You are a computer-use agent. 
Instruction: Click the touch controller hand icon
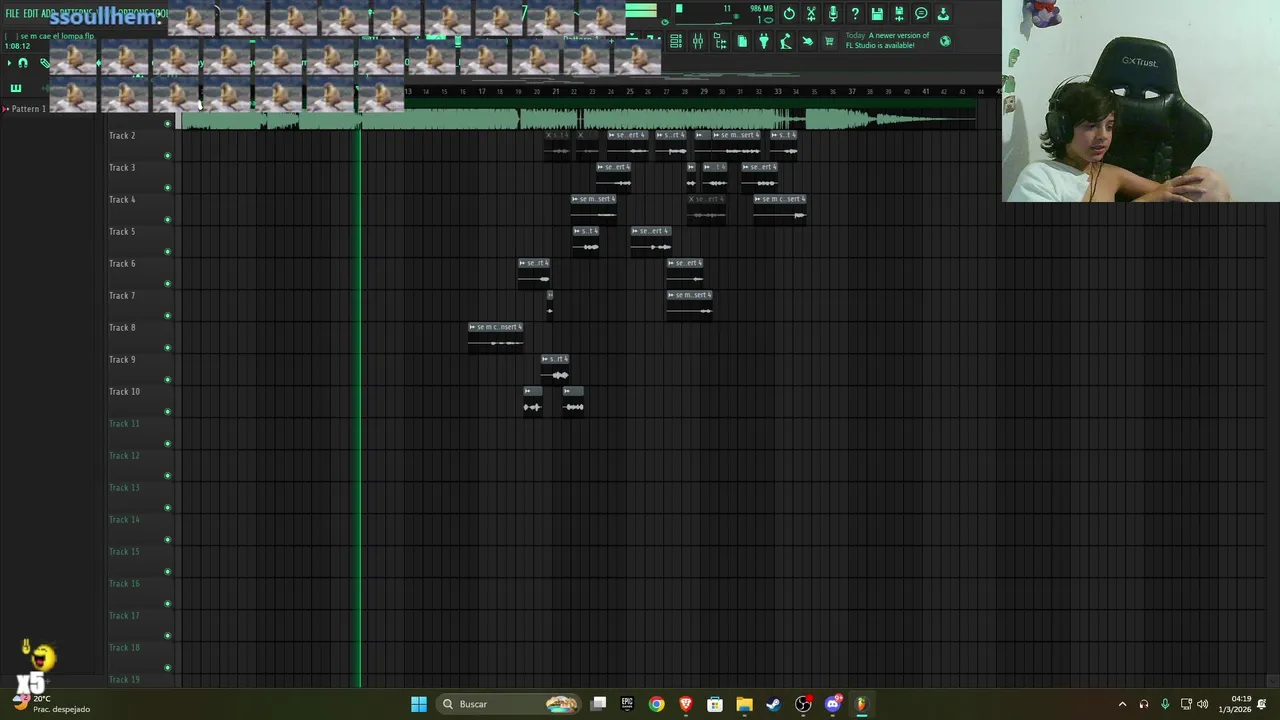tap(808, 41)
